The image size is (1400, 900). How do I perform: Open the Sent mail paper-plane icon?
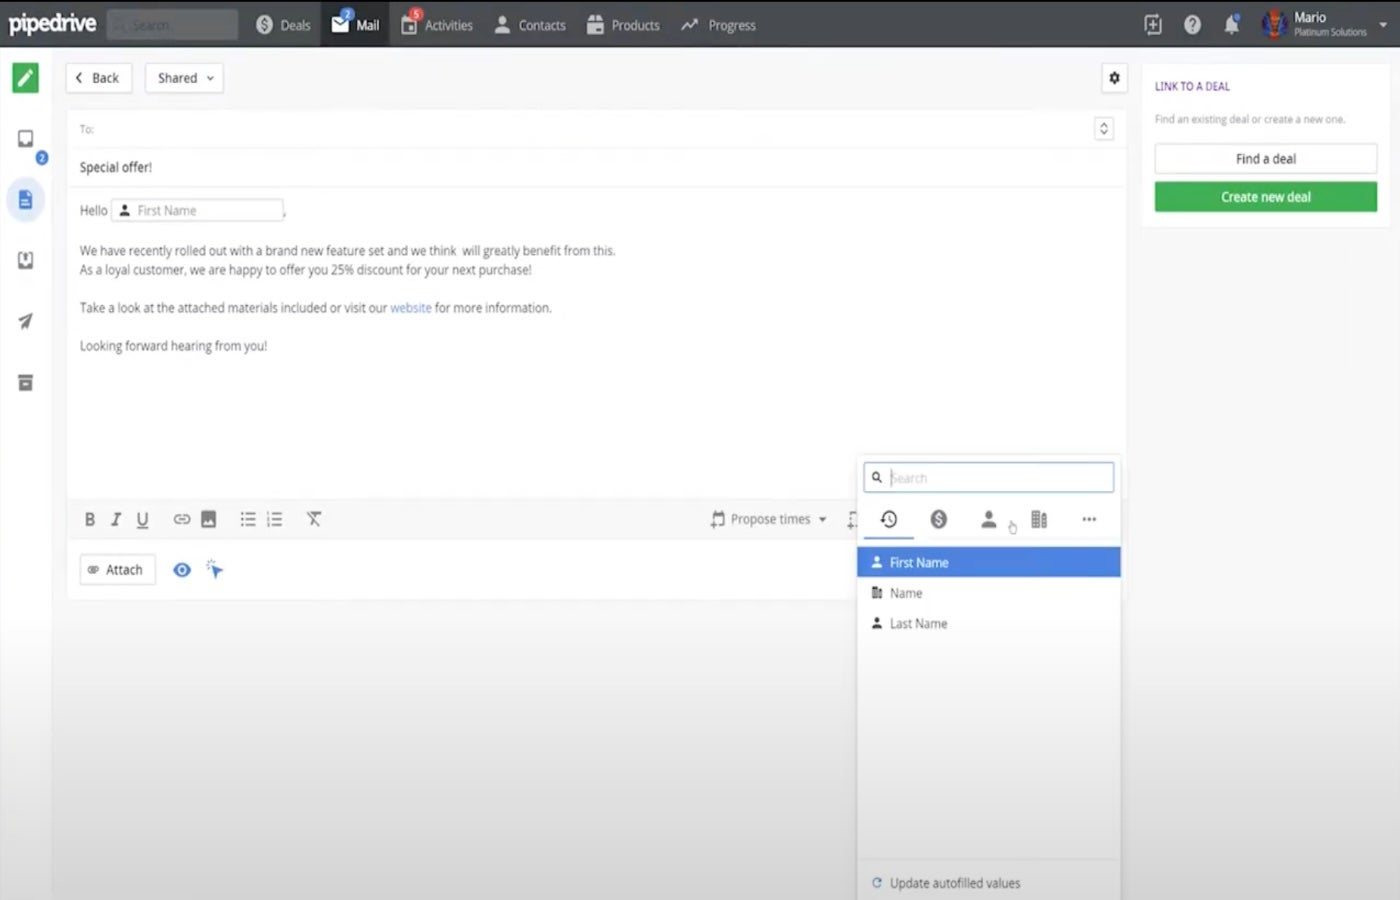click(26, 321)
